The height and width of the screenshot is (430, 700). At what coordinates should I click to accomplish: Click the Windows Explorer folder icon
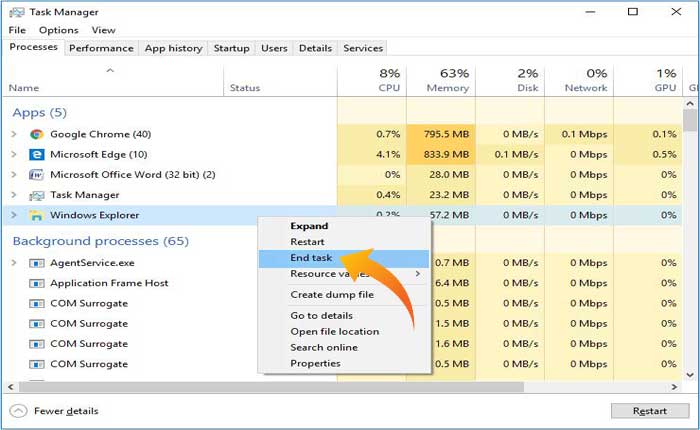(37, 215)
